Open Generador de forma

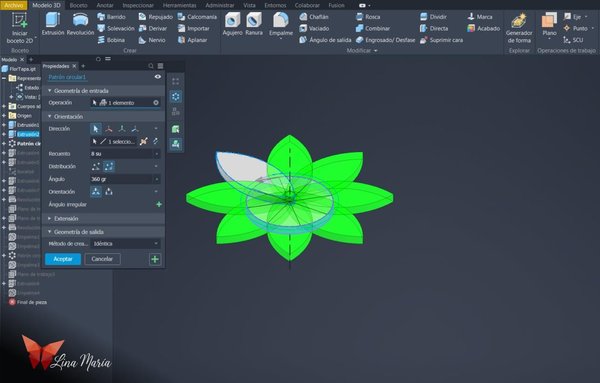click(x=518, y=28)
